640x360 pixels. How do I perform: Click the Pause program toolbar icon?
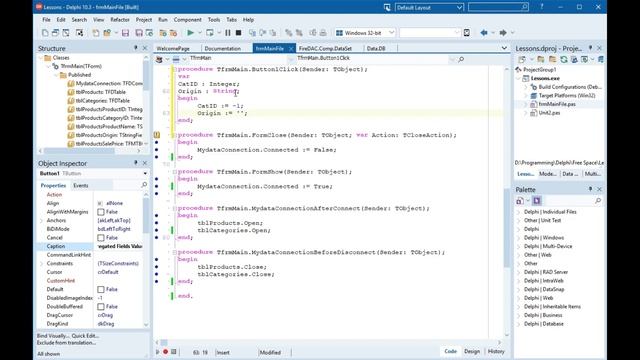point(228,33)
